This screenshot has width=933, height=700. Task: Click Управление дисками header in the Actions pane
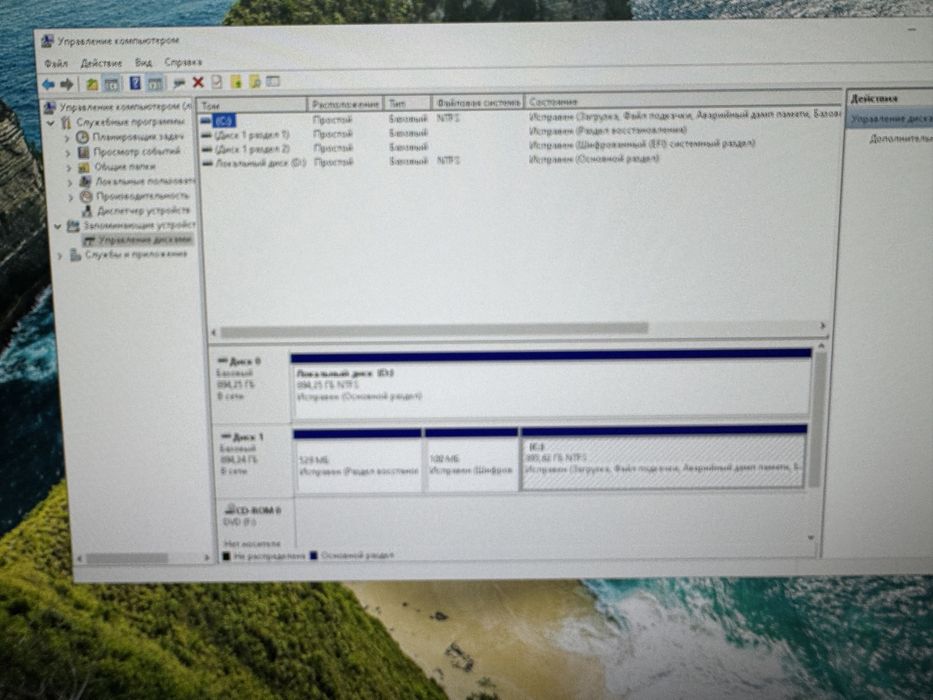(890, 119)
